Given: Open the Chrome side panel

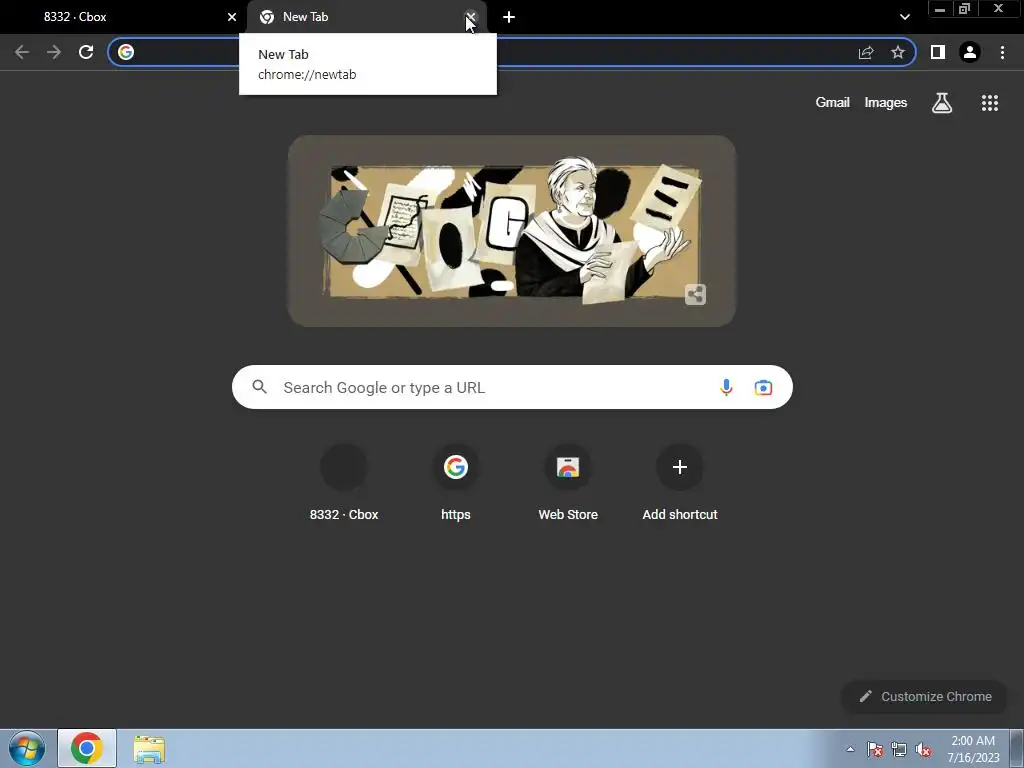Looking at the screenshot, I should pos(938,52).
